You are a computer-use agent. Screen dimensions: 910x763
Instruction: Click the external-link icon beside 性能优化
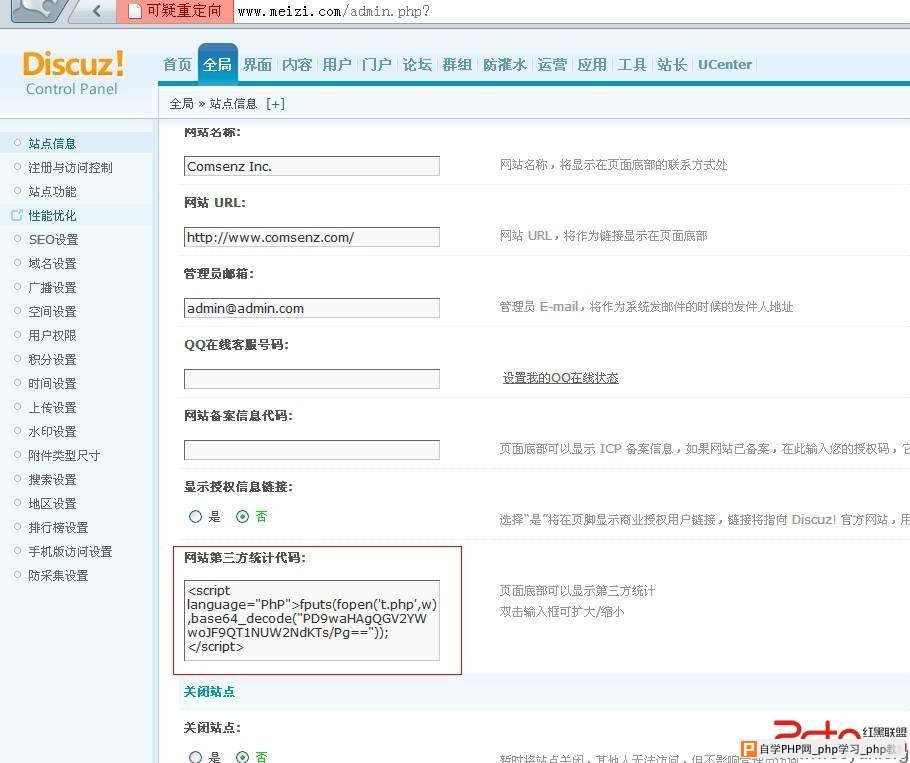pyautogui.click(x=17, y=215)
